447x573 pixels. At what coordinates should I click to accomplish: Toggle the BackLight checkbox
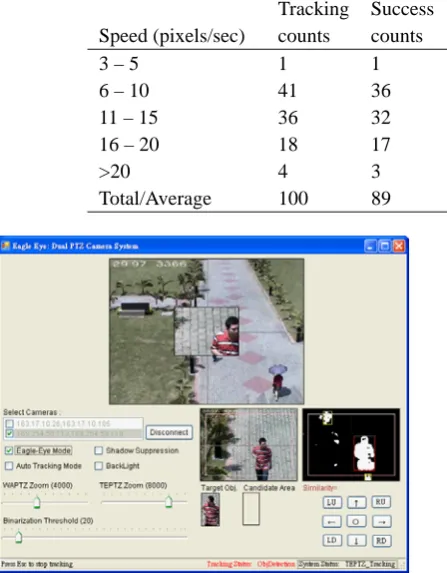[98, 466]
